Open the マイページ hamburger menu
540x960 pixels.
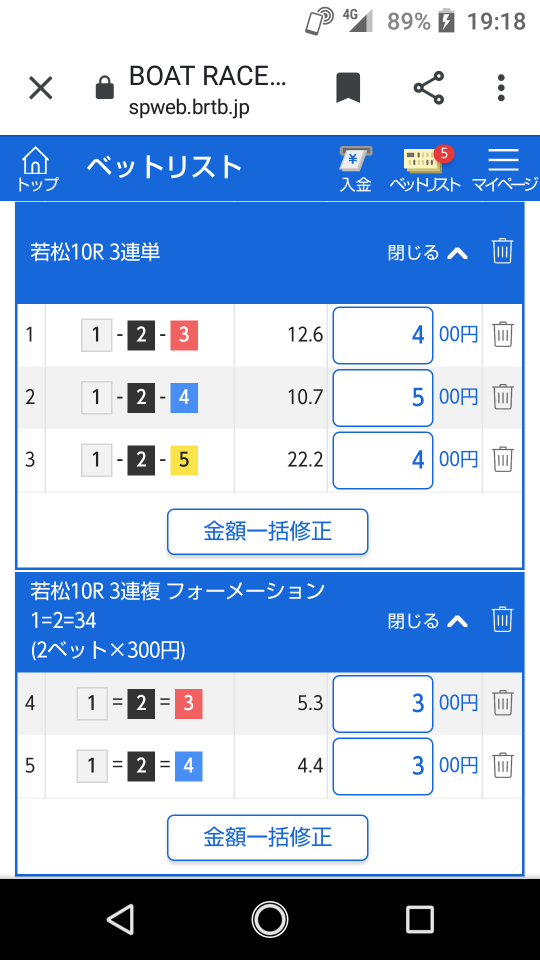pyautogui.click(x=504, y=170)
